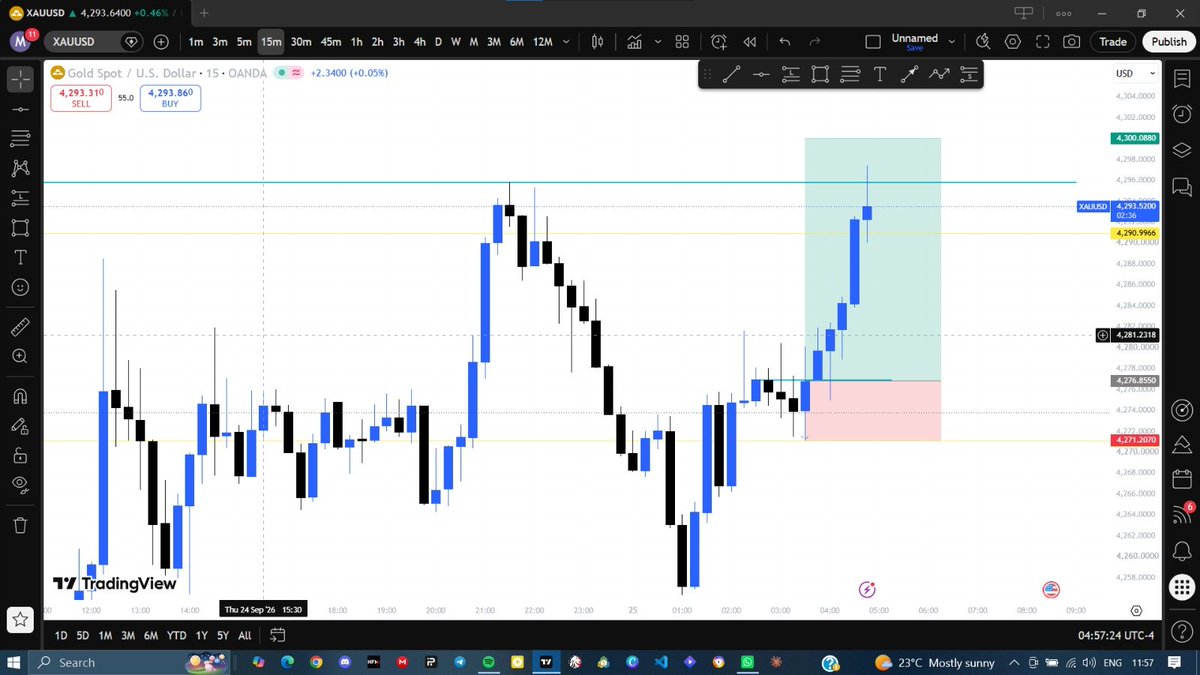Pick rectangle tool in floating toolbar
This screenshot has width=1200, height=675.
click(820, 73)
